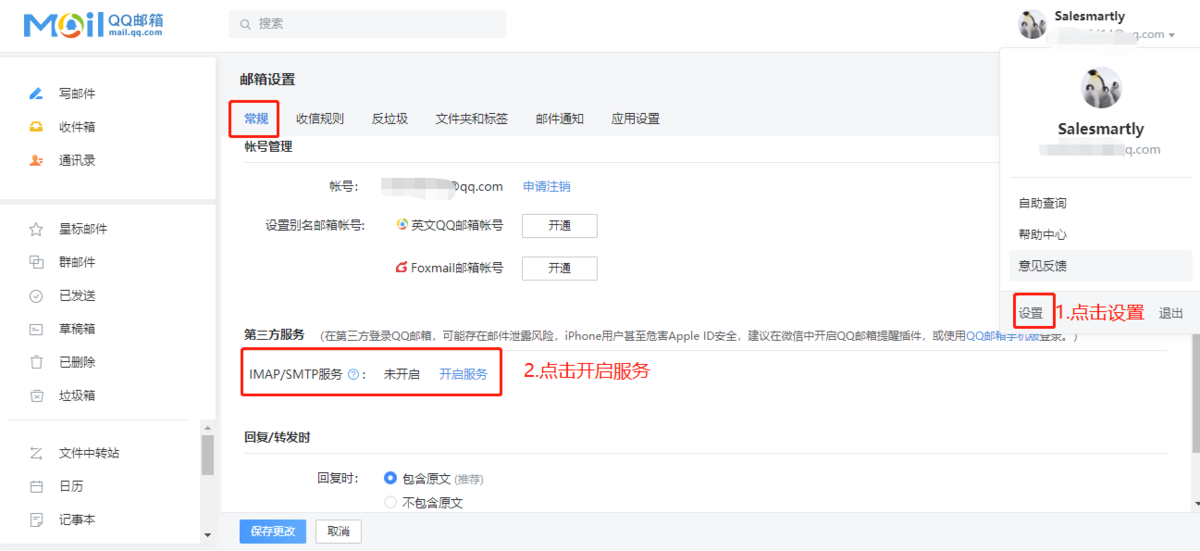The width and height of the screenshot is (1200, 551).
Task: Go to the 邮件通知 tab
Action: tap(560, 119)
